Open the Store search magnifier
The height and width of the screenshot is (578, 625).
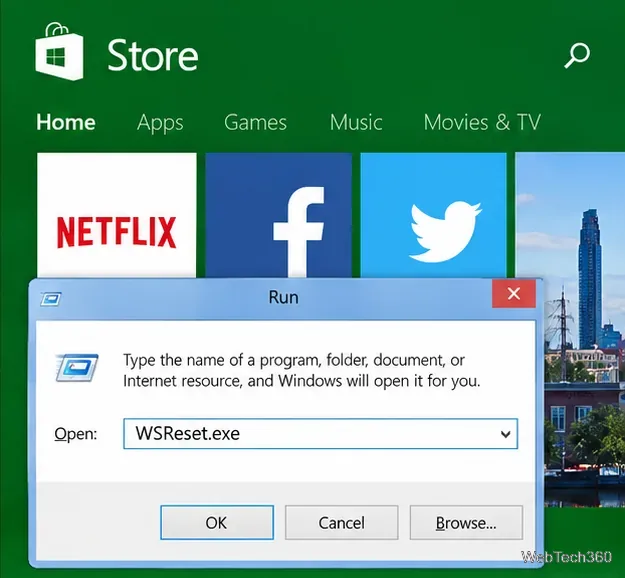tap(577, 55)
